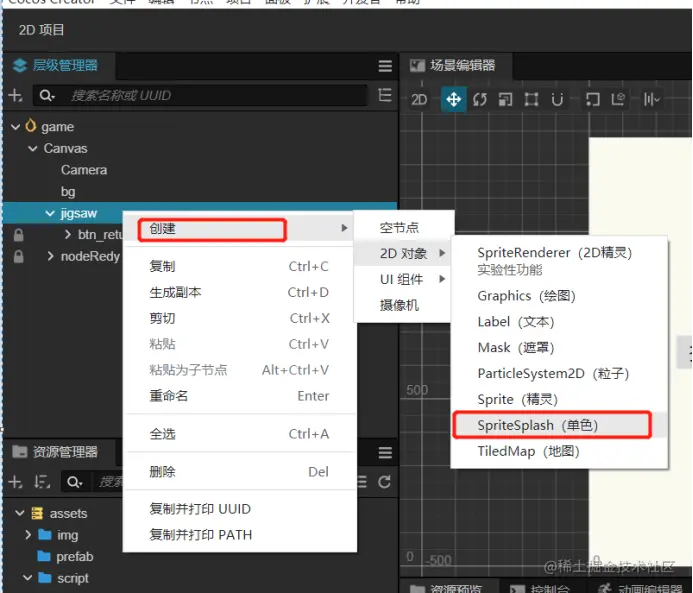Choose 复制并打印 UUID
Viewport: 693px width, 593px height.
(240, 509)
